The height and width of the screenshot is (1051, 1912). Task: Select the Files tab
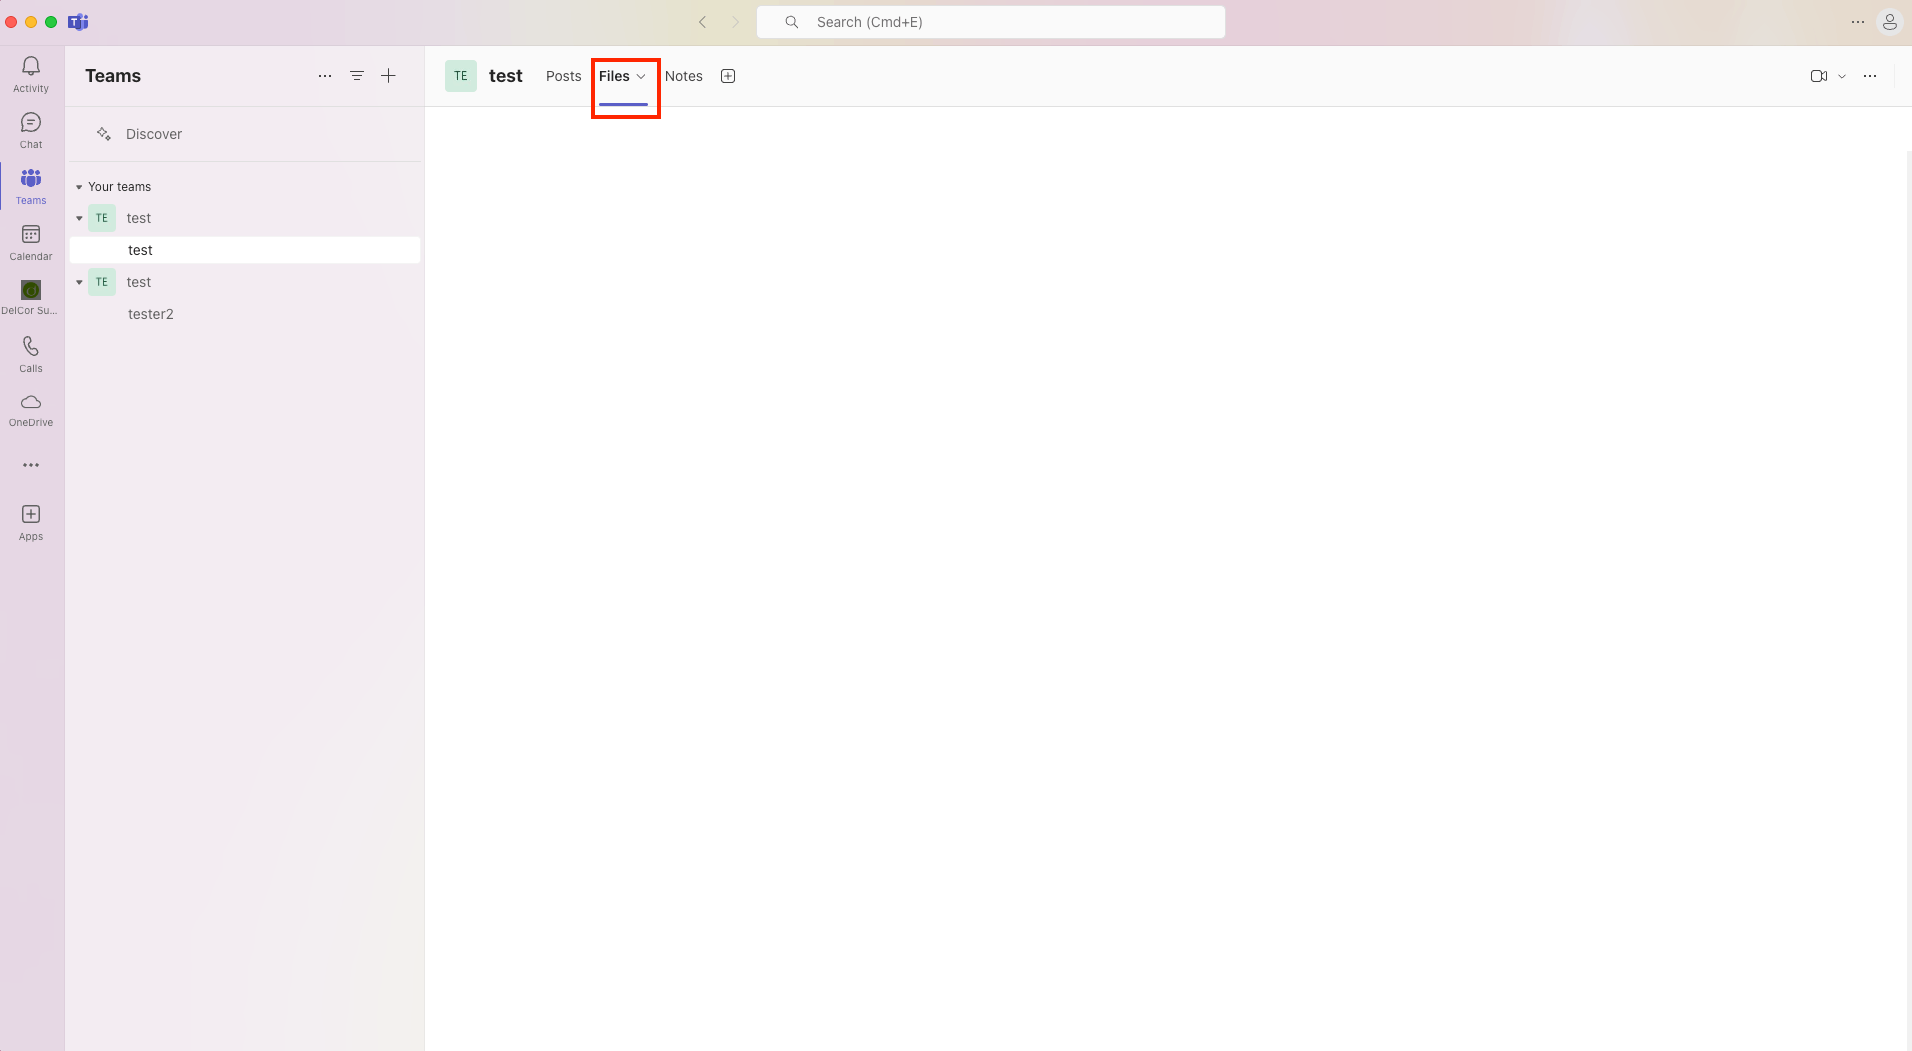614,76
